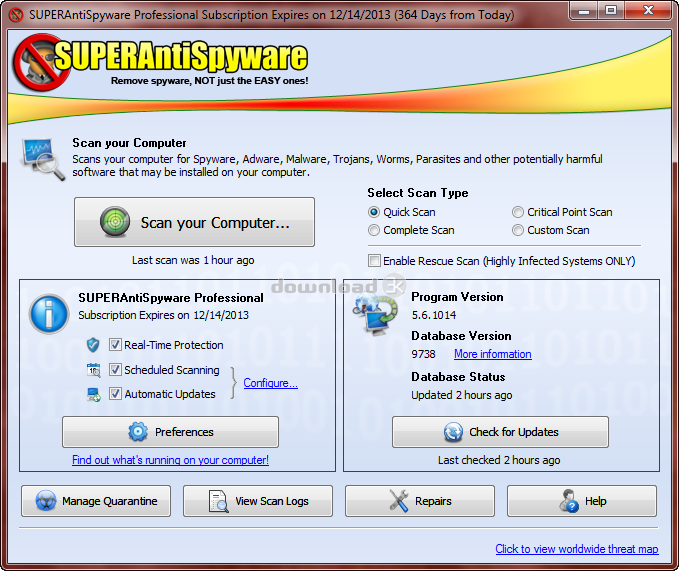
Task: Click Check for Updates button
Action: (500, 432)
